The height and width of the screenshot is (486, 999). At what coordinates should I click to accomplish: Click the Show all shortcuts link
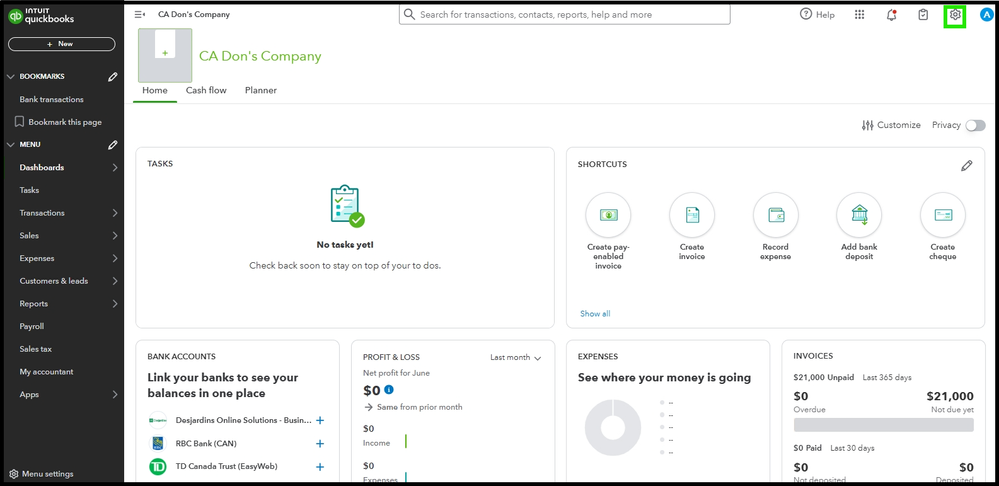[595, 314]
